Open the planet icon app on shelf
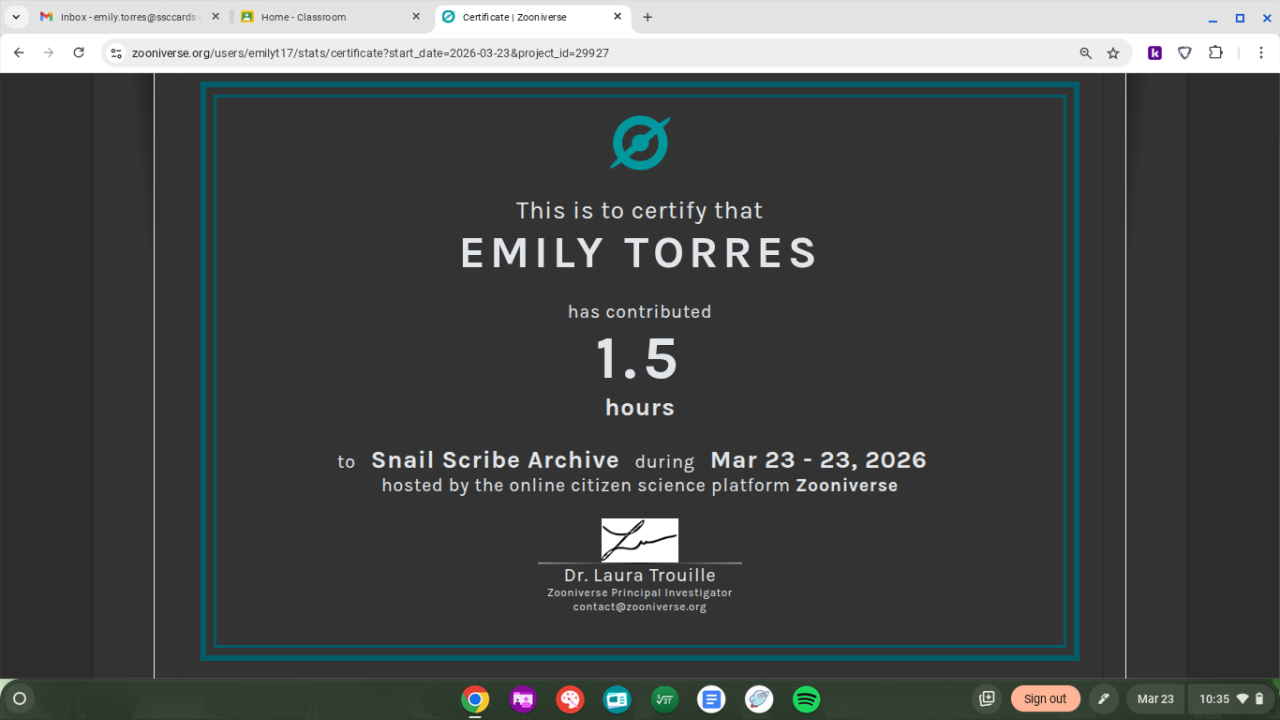Screen dimensions: 1280x720 point(759,699)
